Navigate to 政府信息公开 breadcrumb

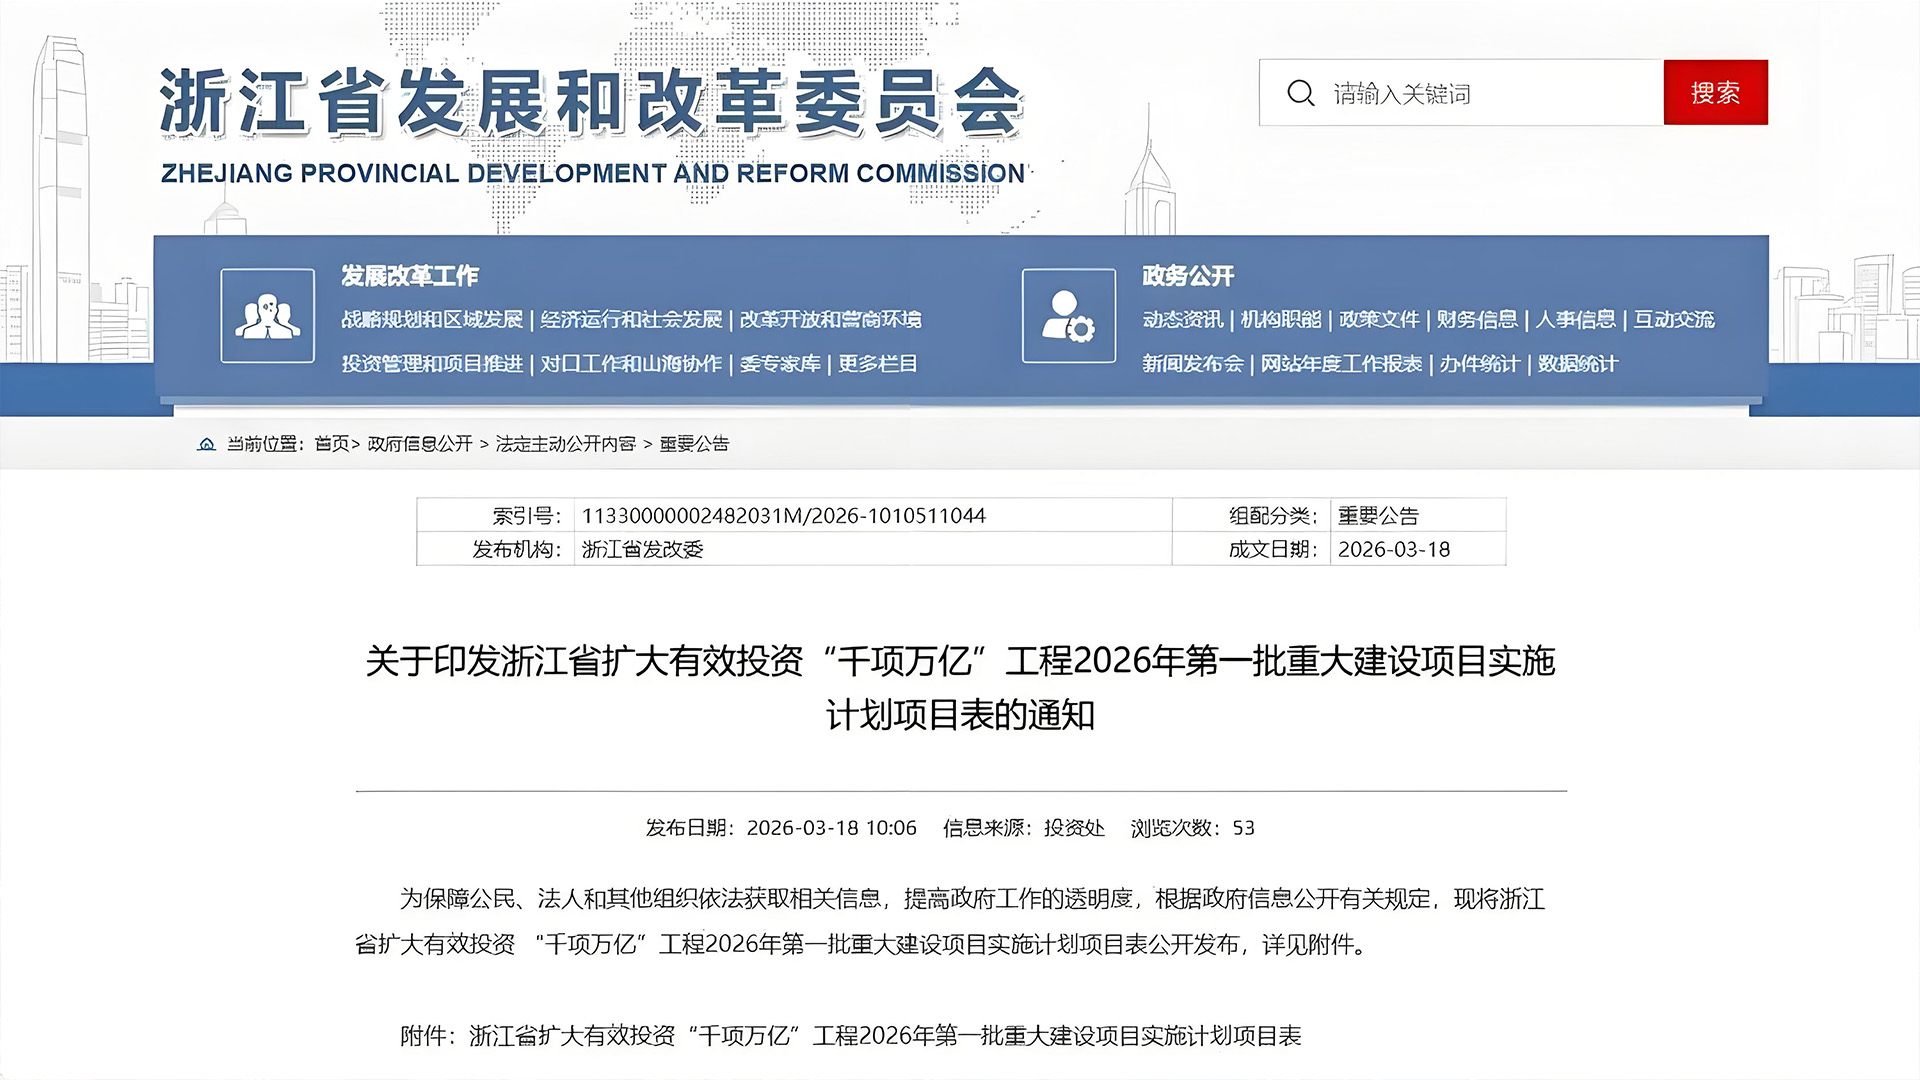[419, 444]
